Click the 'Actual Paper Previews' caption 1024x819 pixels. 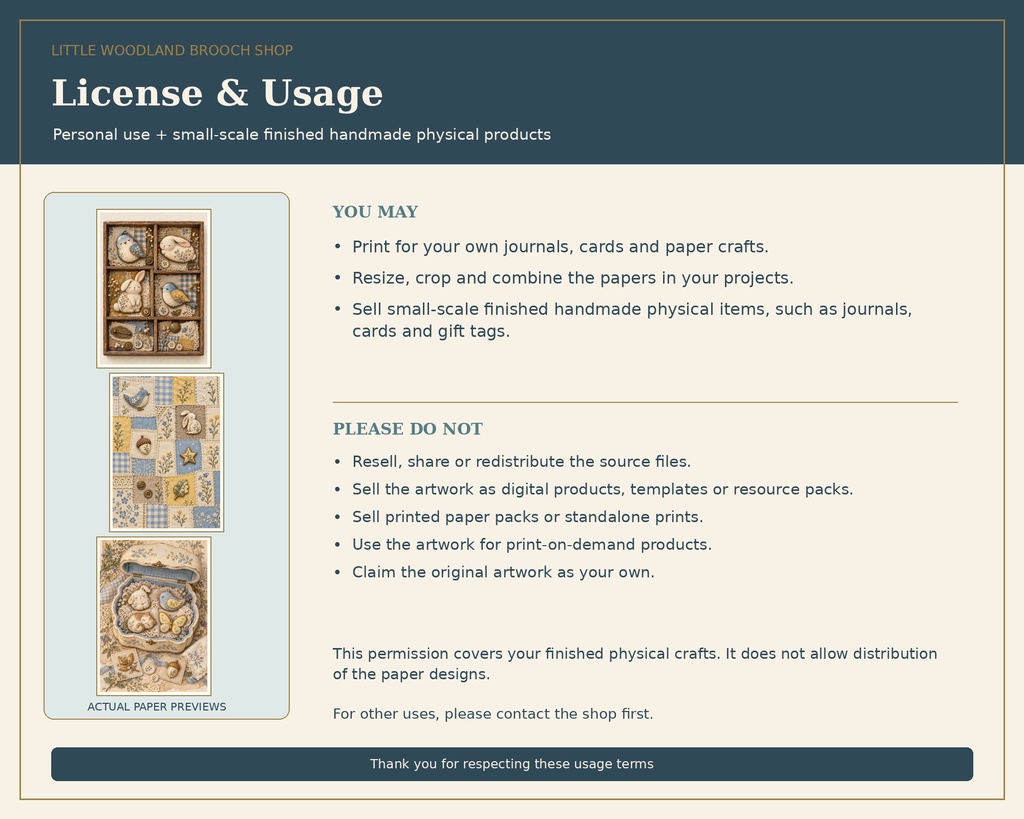tap(157, 707)
